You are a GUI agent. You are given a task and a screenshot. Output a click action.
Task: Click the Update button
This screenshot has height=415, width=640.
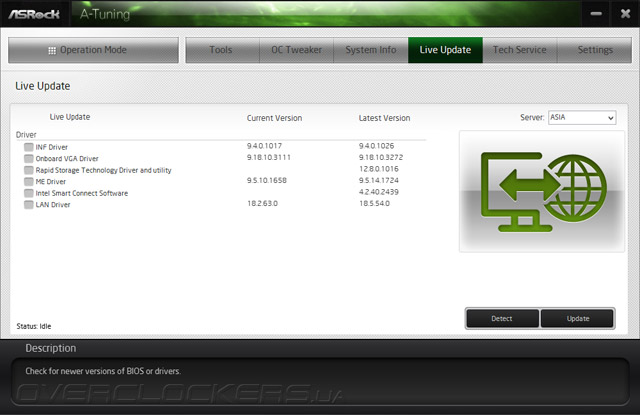tap(578, 318)
